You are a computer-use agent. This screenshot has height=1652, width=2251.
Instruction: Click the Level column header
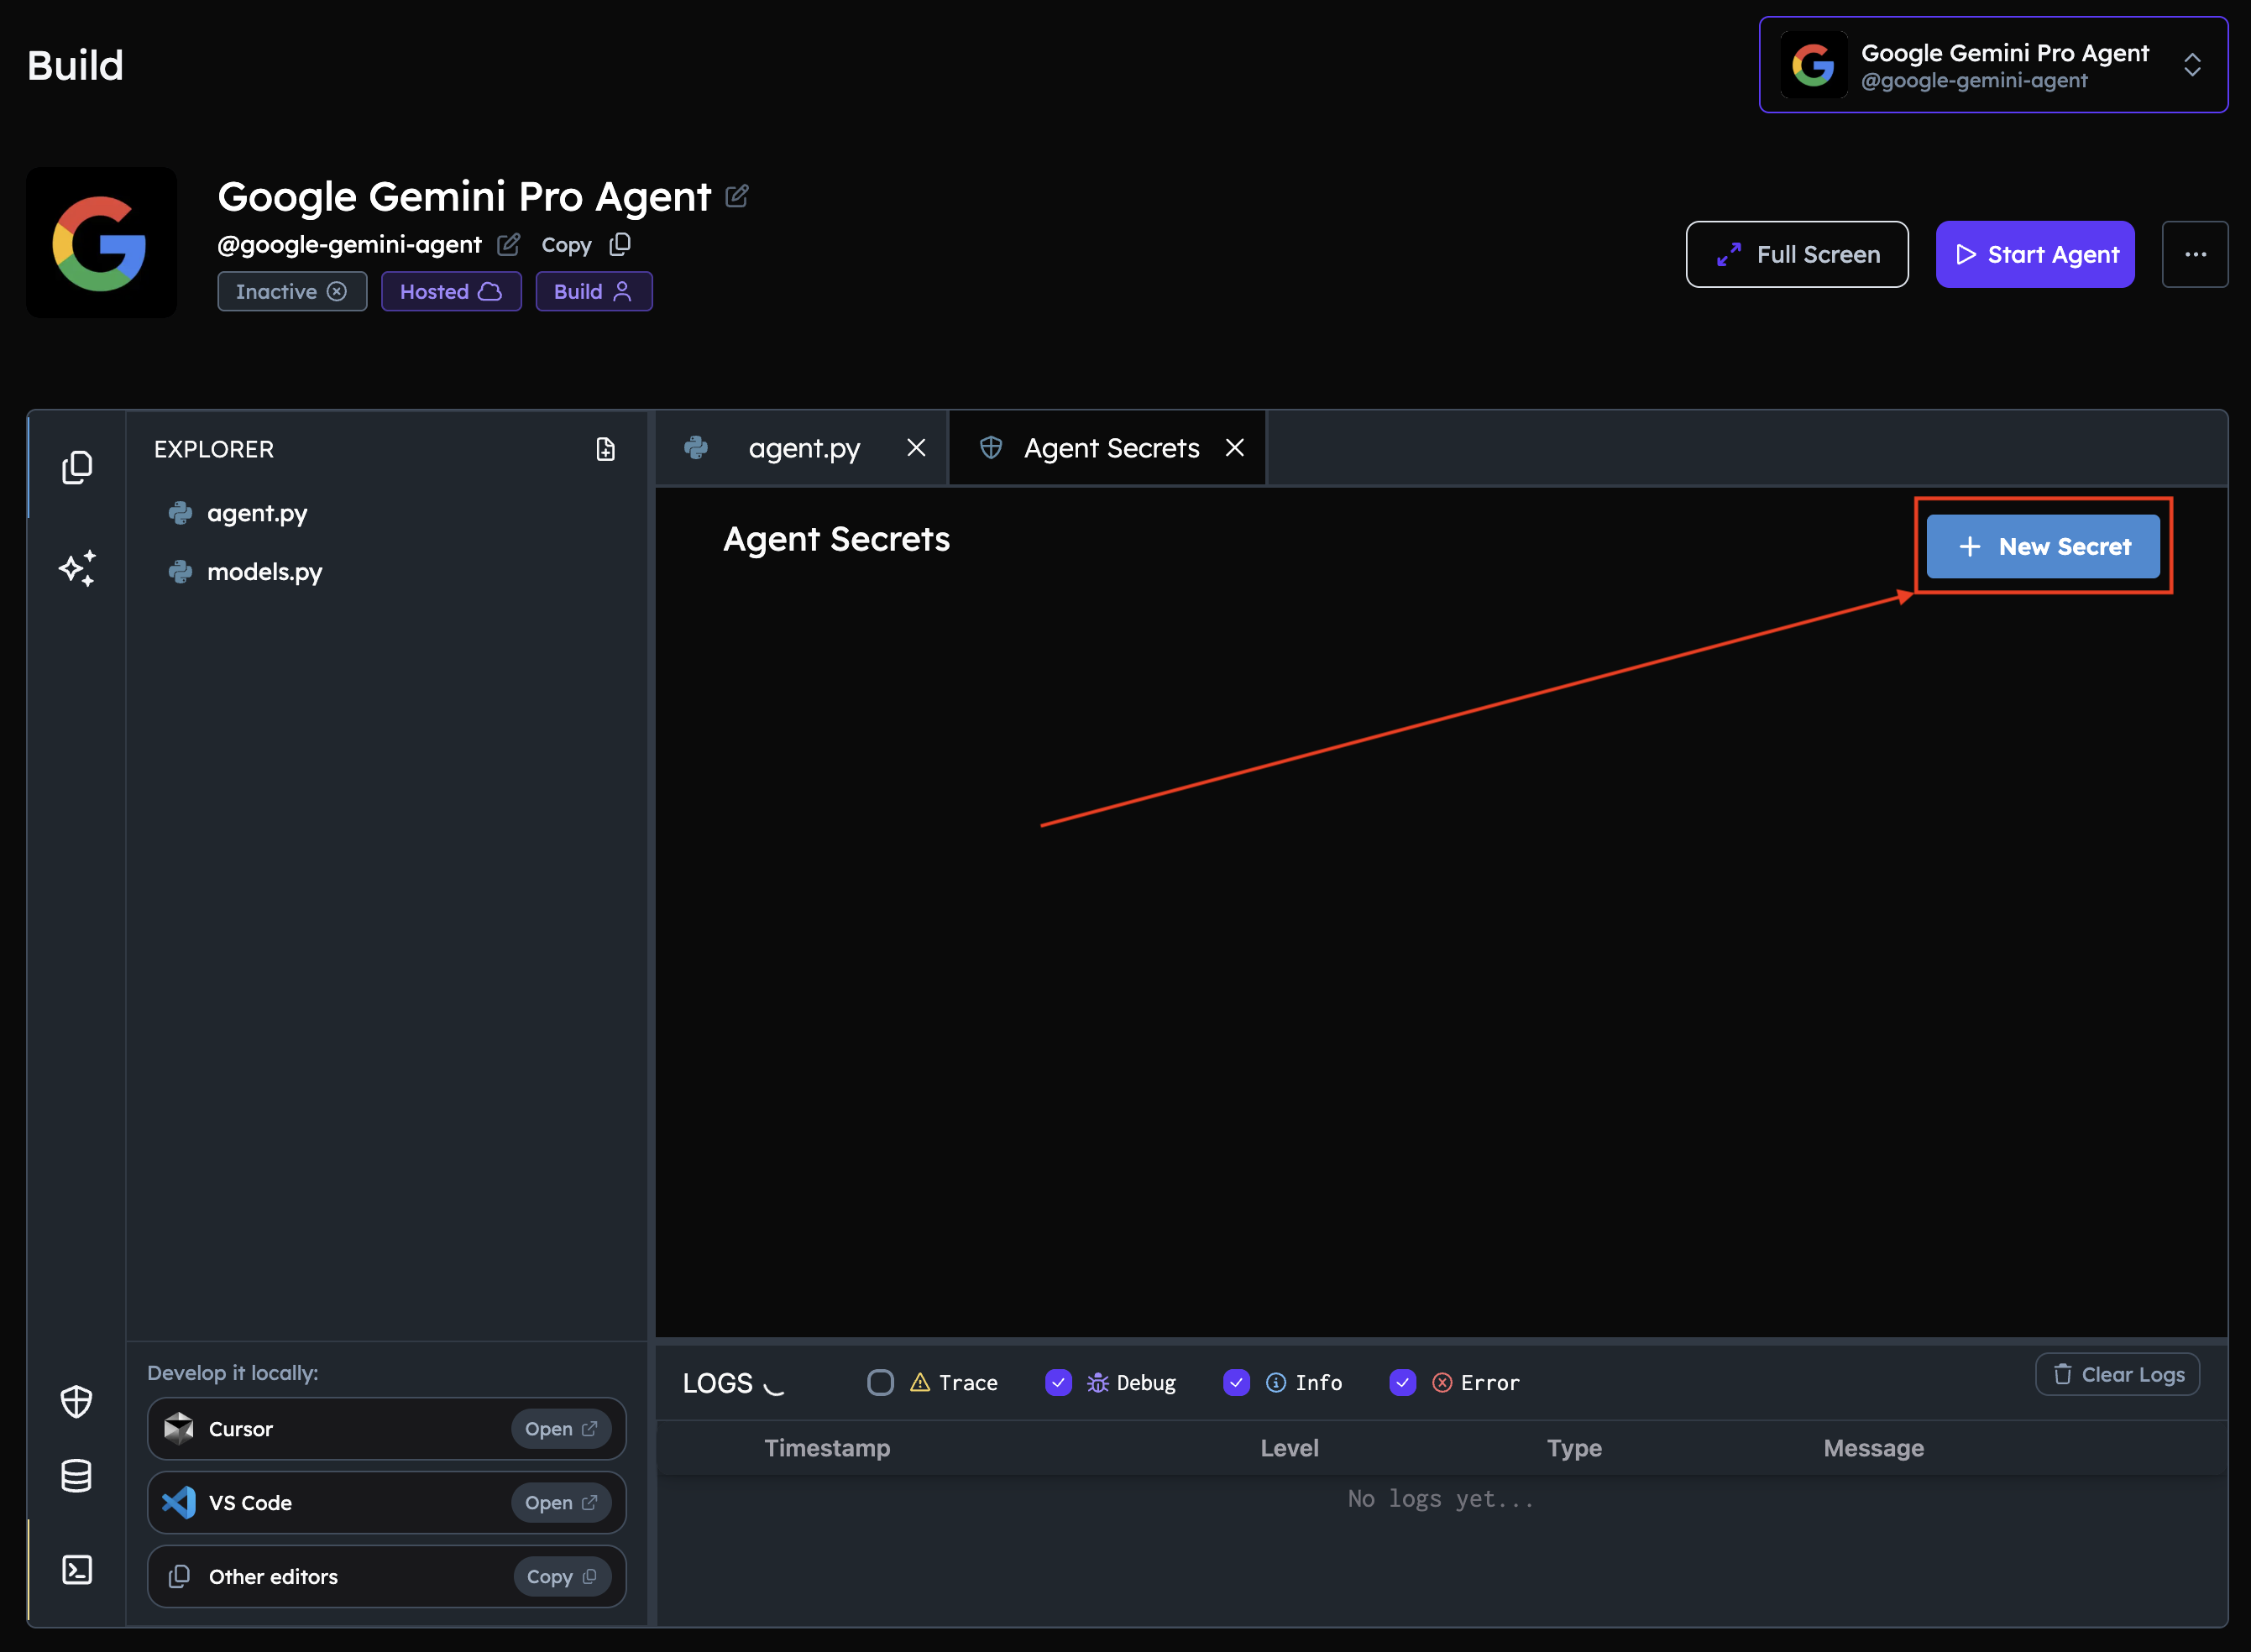[x=1289, y=1448]
